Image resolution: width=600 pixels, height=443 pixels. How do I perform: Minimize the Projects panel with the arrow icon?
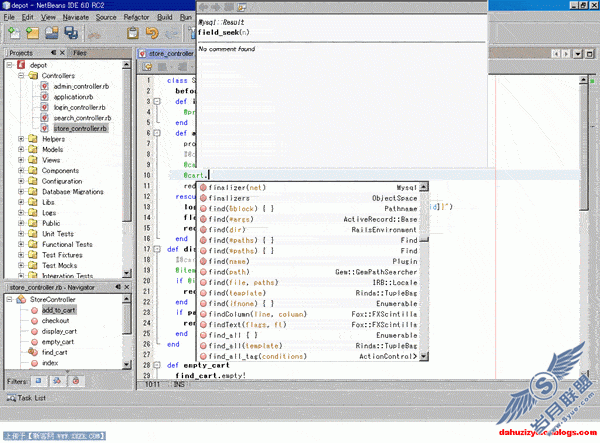pos(54,52)
